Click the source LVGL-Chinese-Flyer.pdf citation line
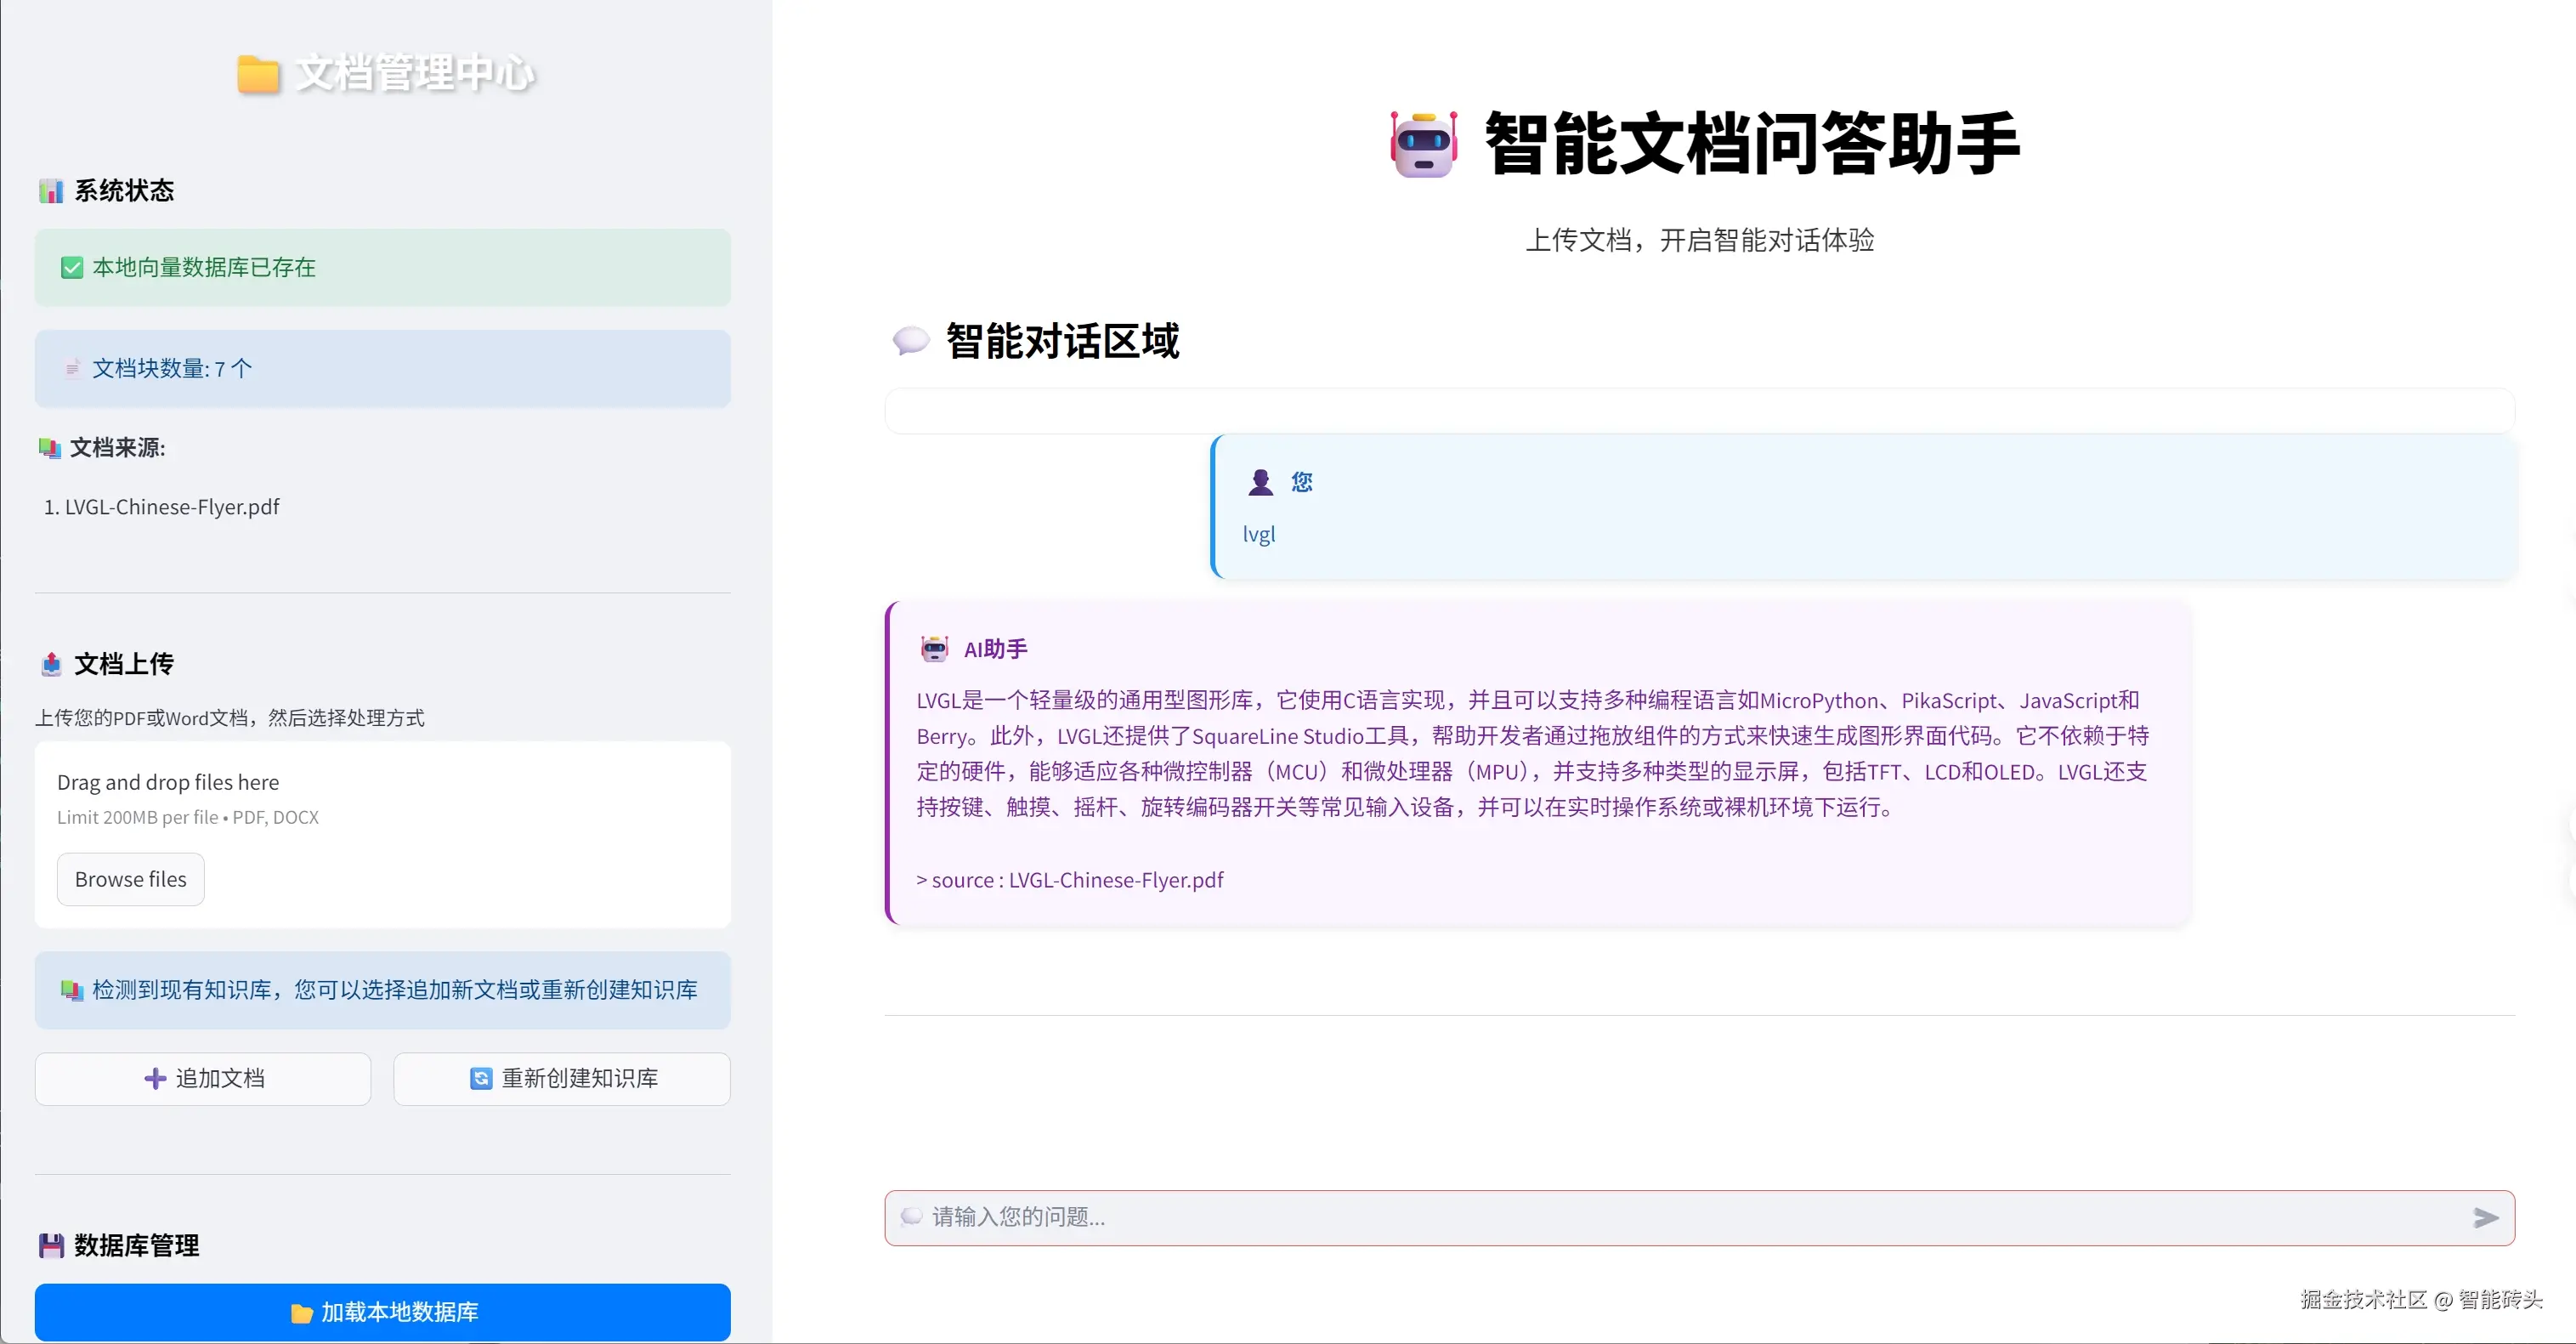Viewport: 2576px width, 1344px height. click(x=1070, y=880)
